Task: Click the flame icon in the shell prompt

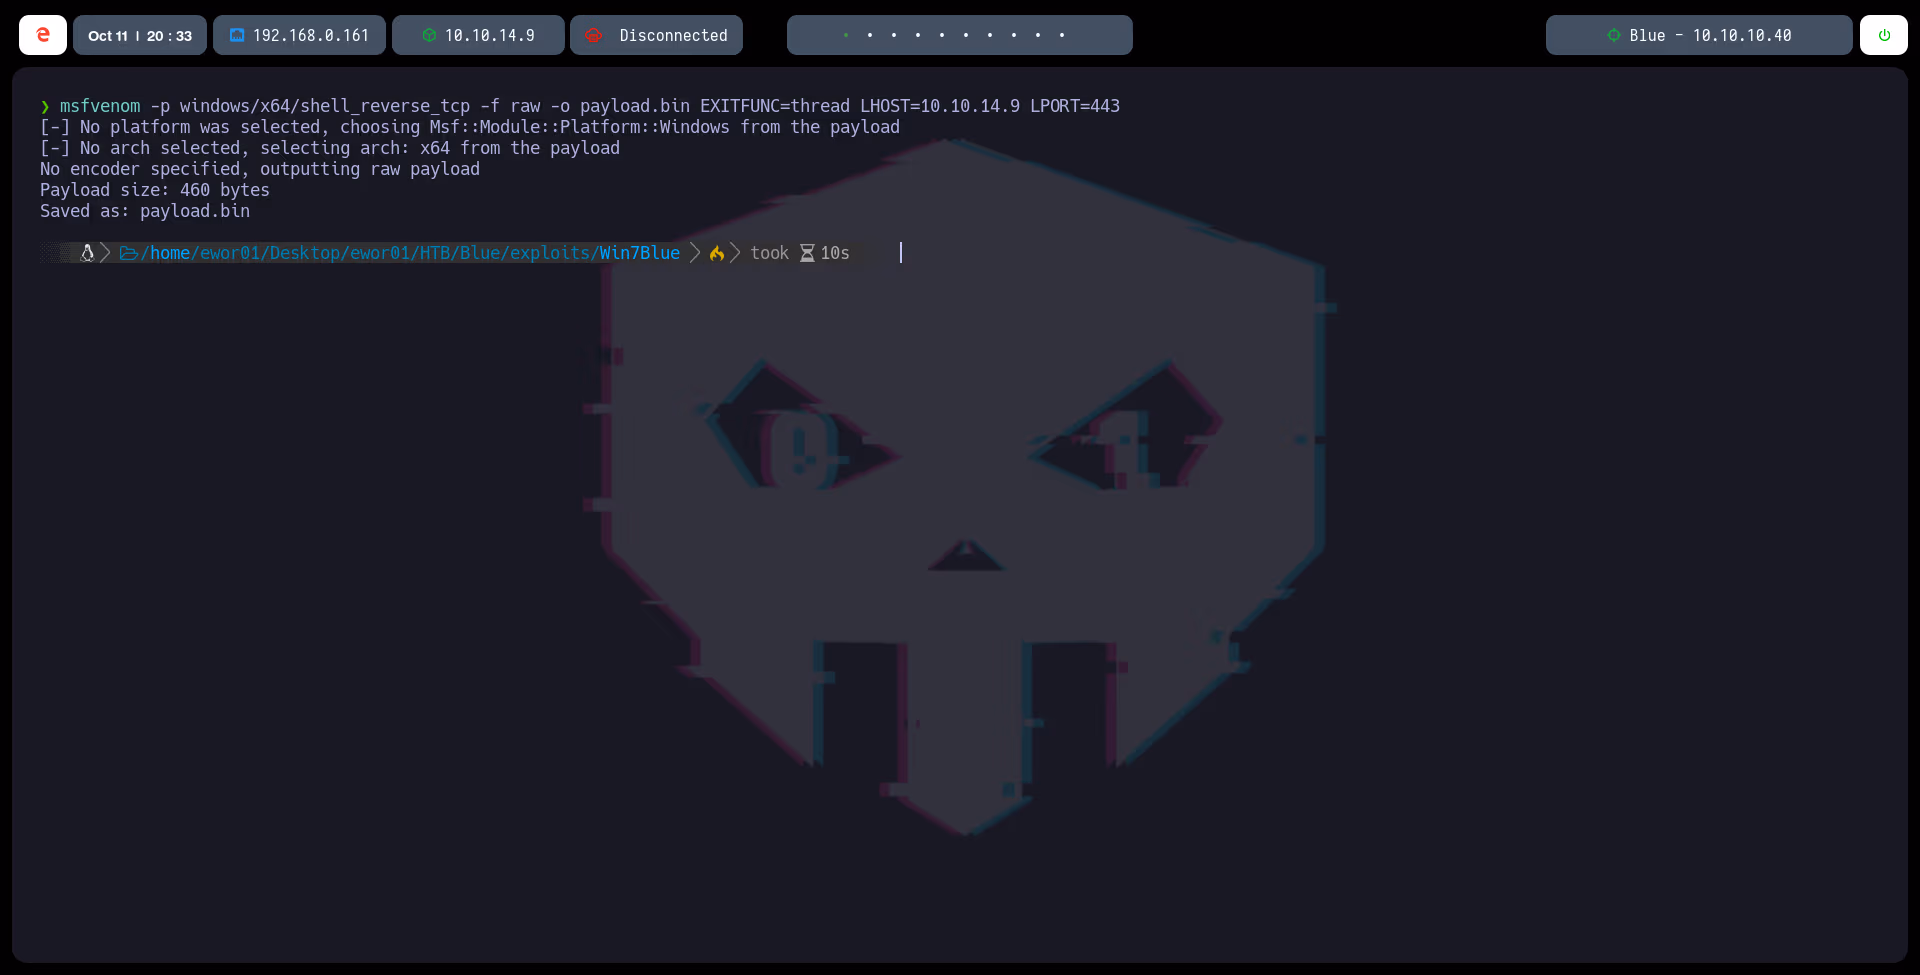Action: (x=716, y=253)
